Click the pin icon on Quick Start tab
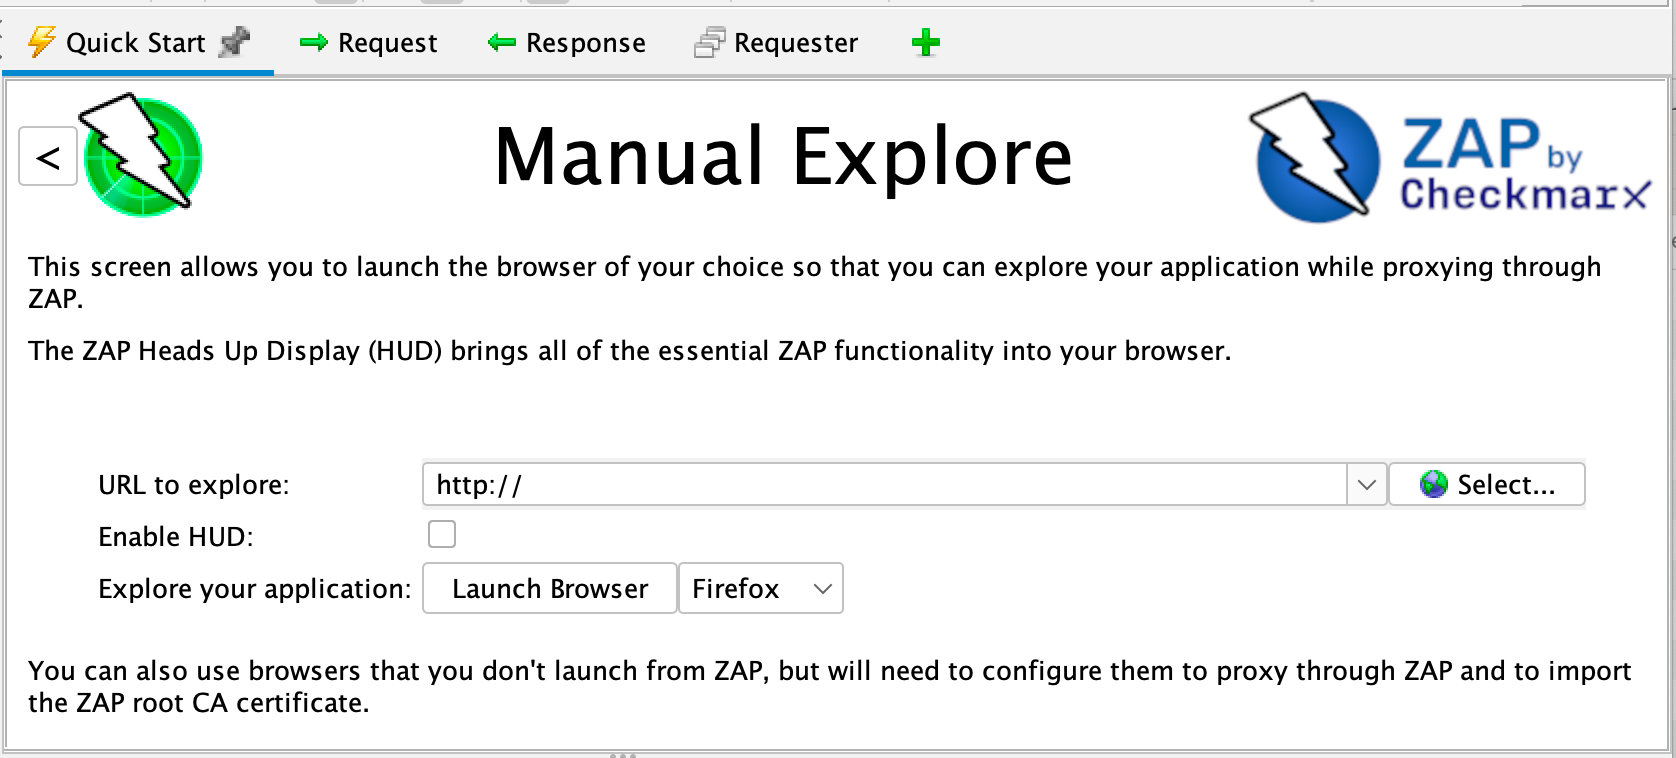Viewport: 1676px width, 758px height. [x=234, y=42]
